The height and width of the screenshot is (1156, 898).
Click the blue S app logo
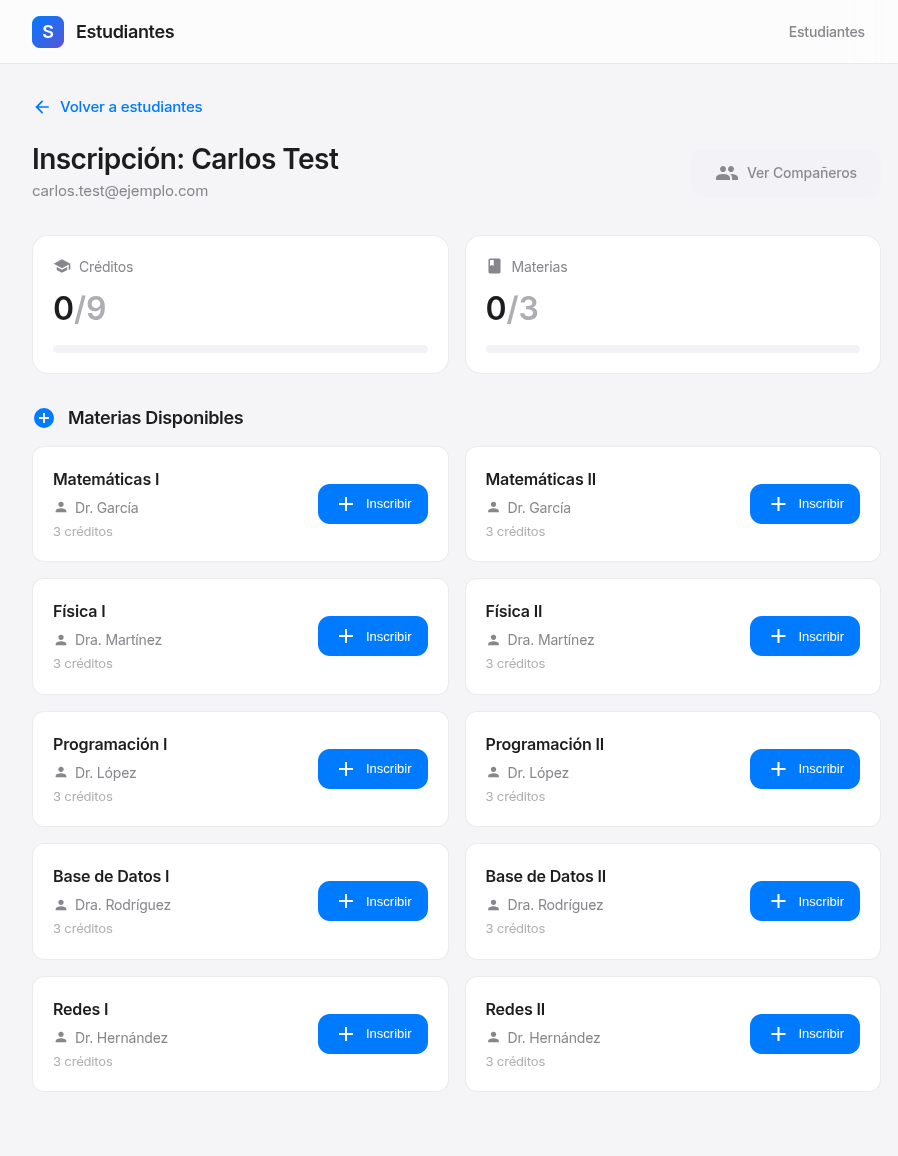48,32
